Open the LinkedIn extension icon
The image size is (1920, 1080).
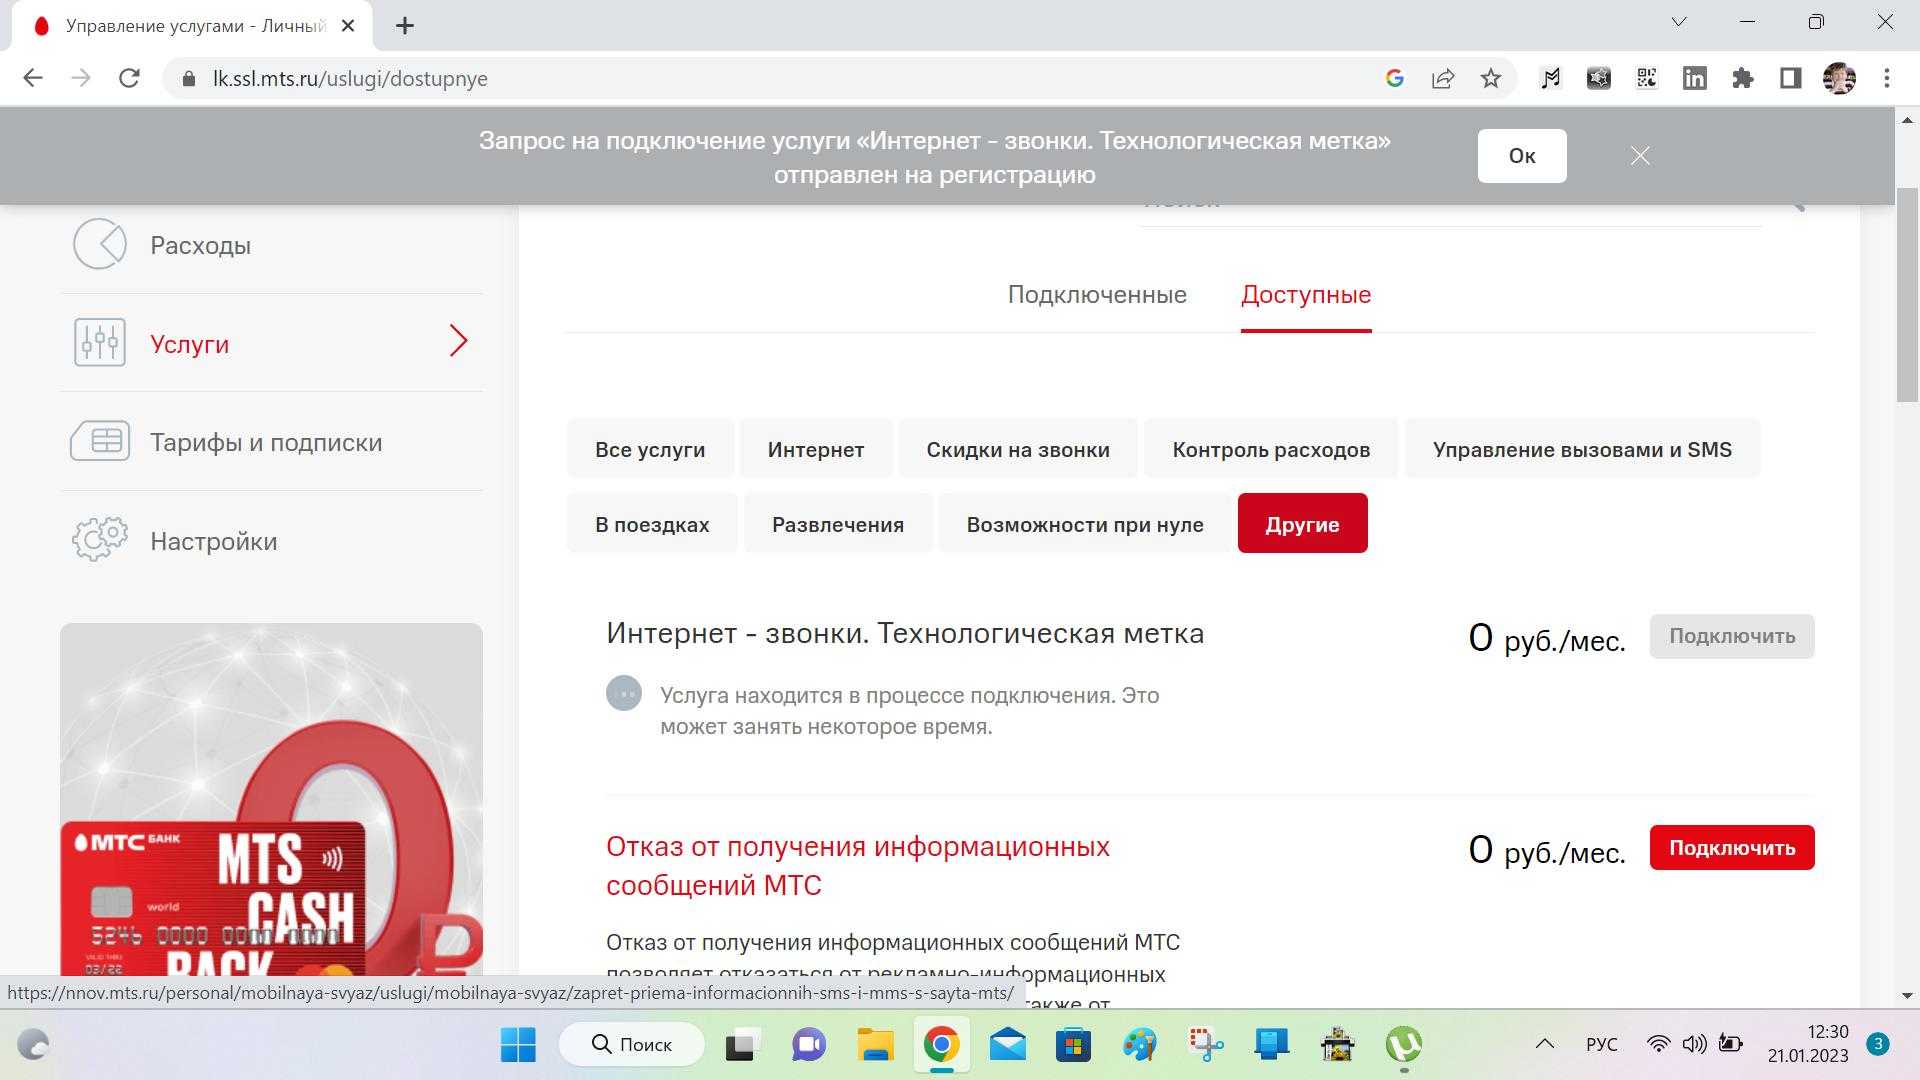pyautogui.click(x=1694, y=78)
